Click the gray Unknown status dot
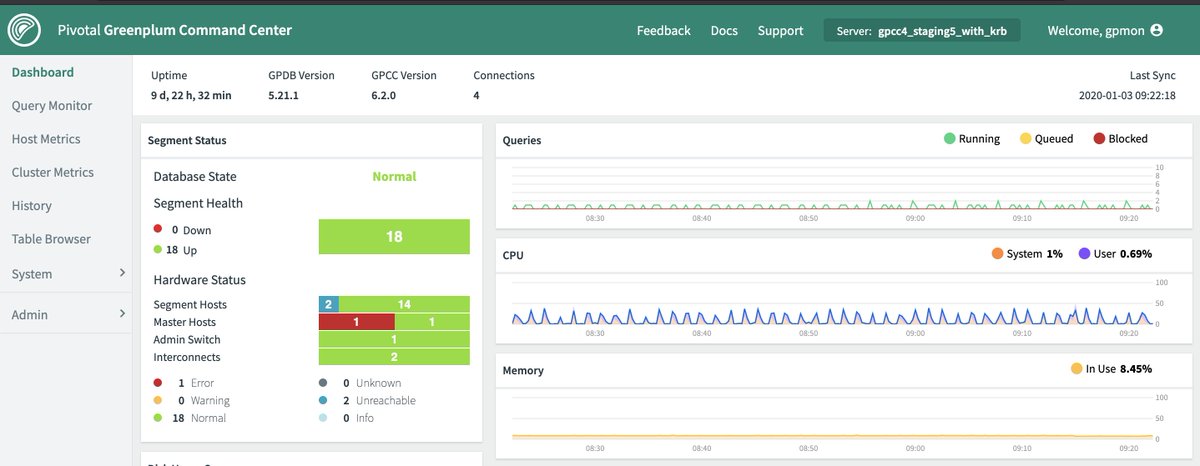Screen dimensions: 1200x466 (323, 383)
